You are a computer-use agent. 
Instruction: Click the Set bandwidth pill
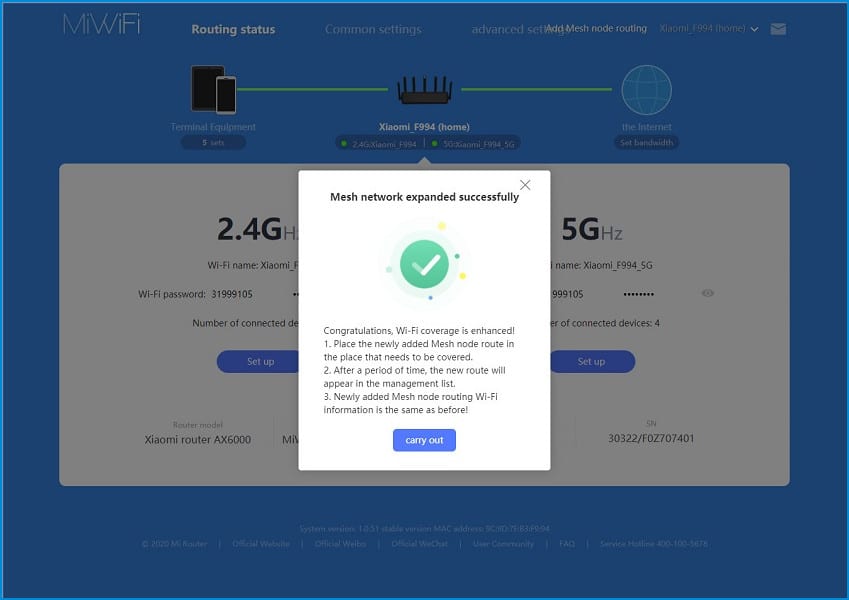pos(646,143)
